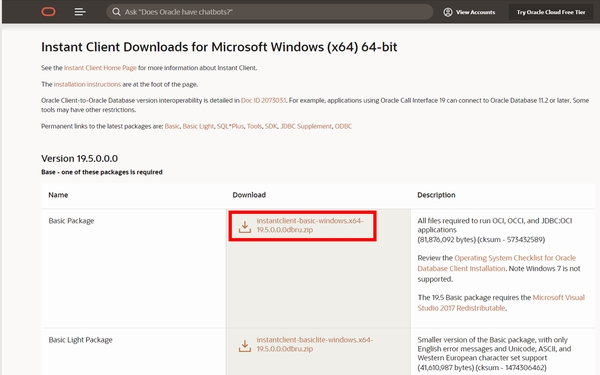Open the ODBC permanent link

343,126
